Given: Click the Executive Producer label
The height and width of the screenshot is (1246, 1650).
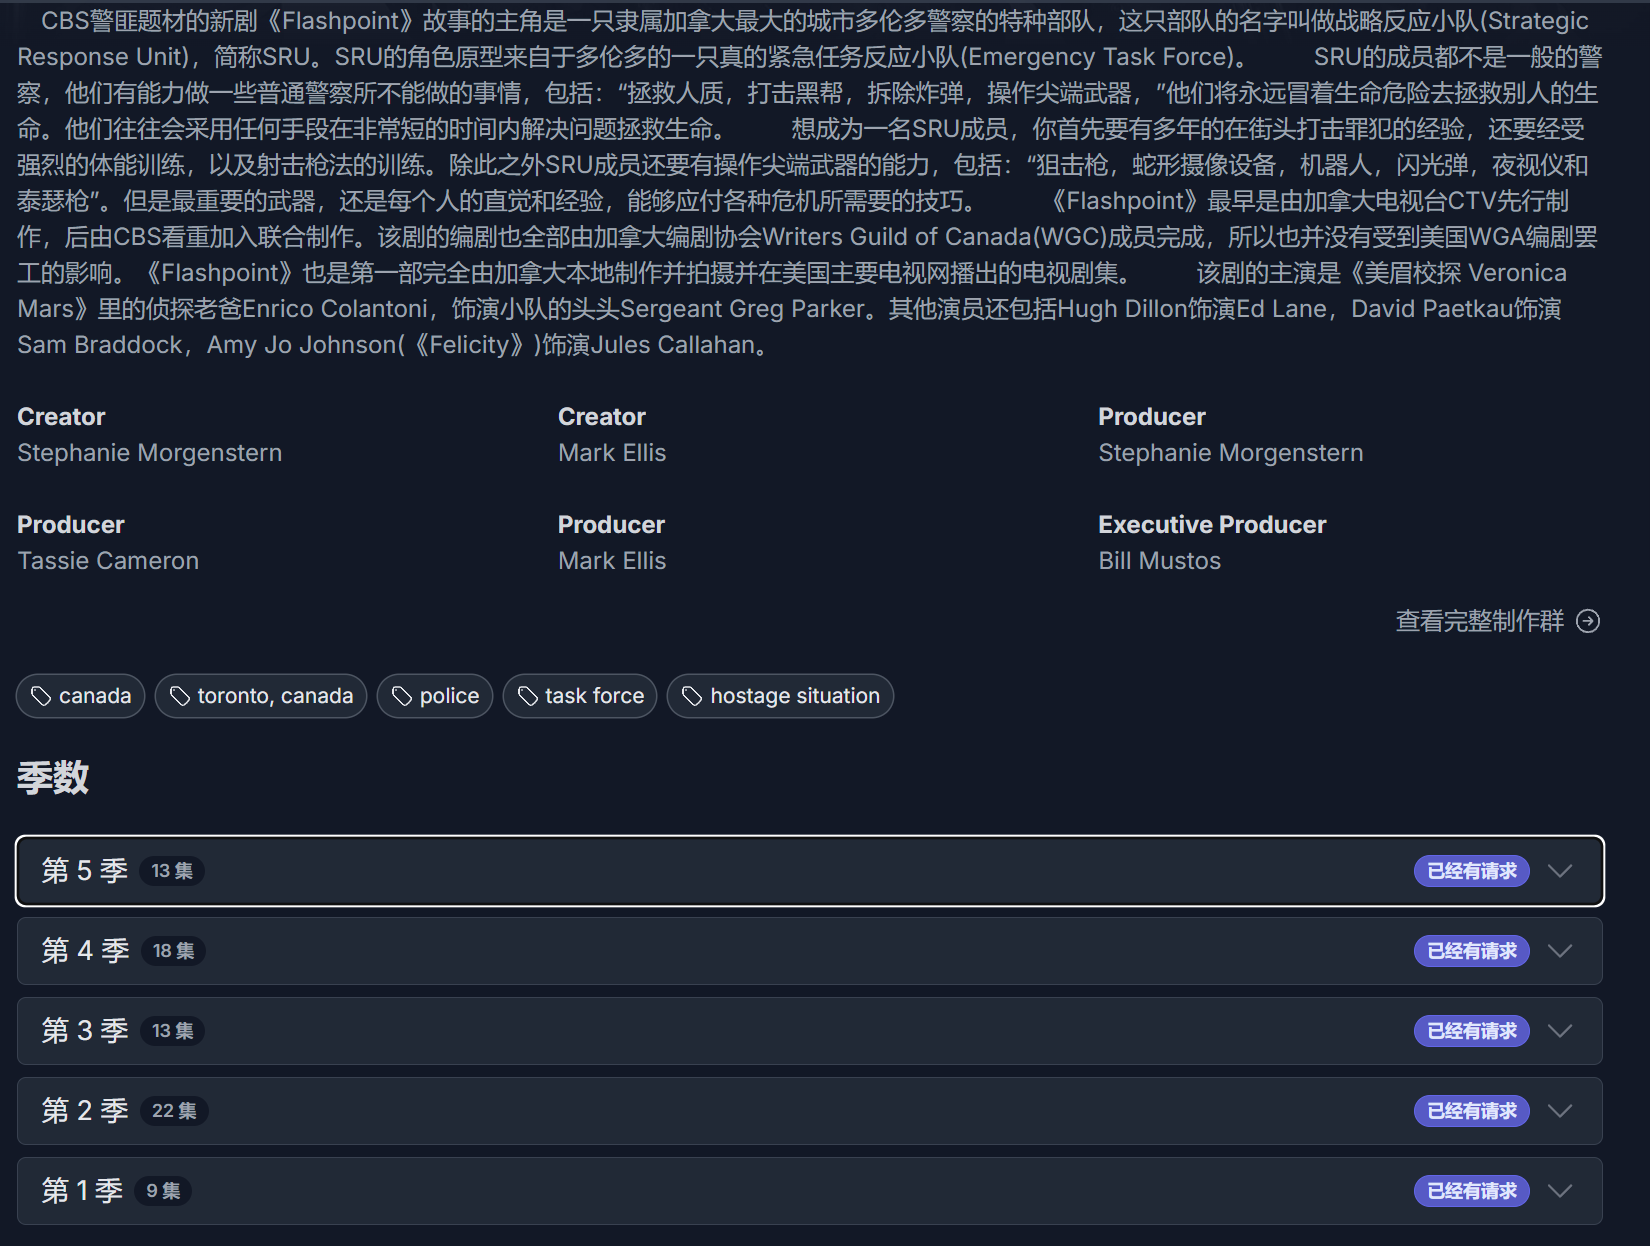Looking at the screenshot, I should (1212, 525).
